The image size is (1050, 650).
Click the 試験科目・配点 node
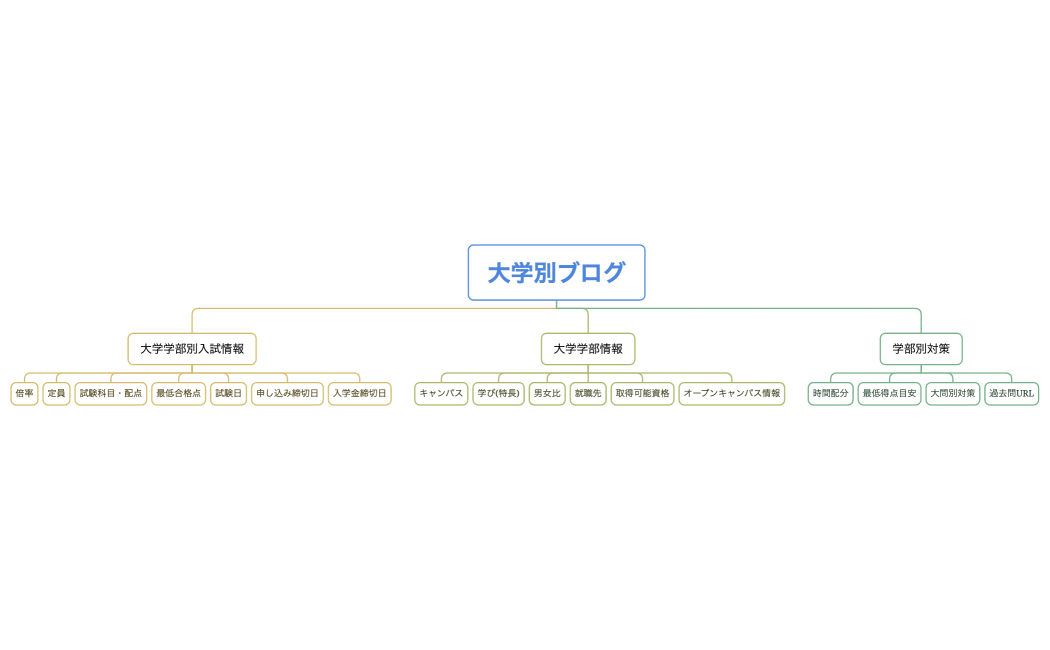pos(111,393)
